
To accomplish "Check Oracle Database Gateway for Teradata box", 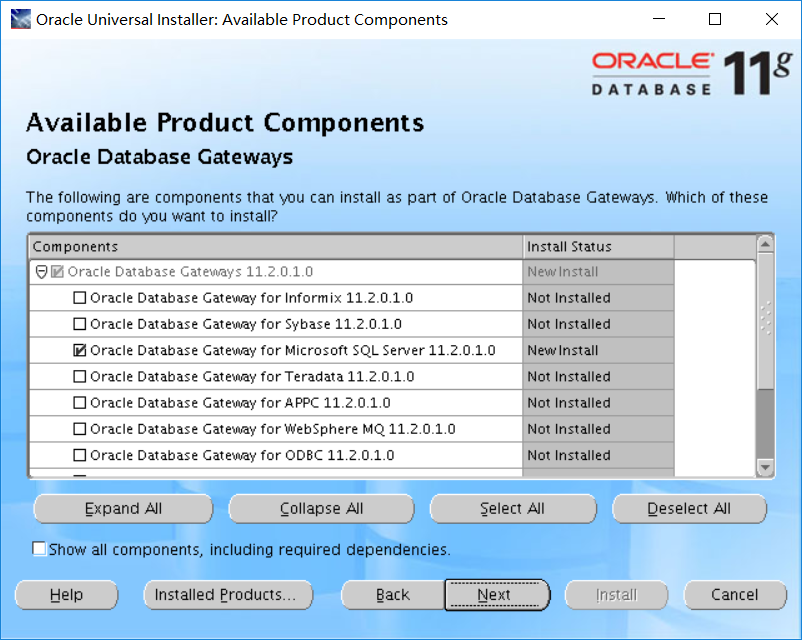I will coord(79,377).
